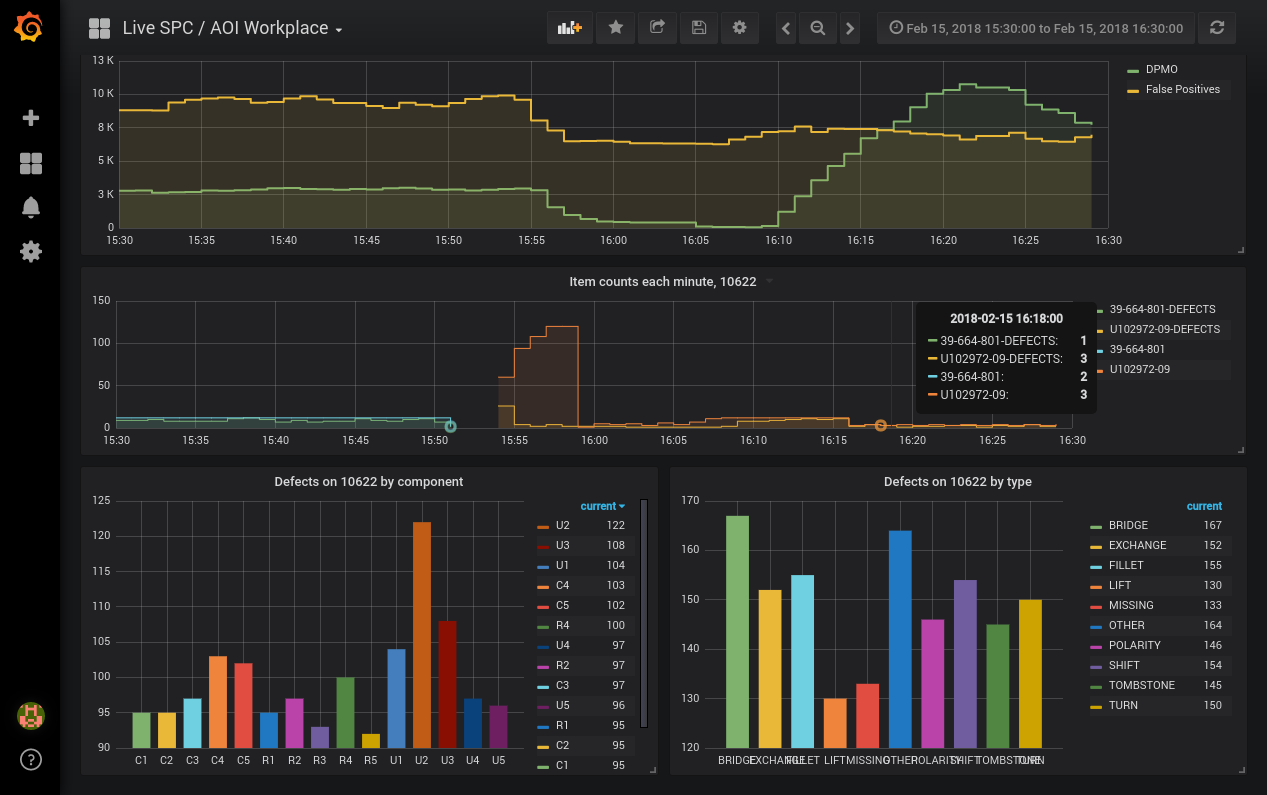Open the user avatar profile

coord(30,716)
